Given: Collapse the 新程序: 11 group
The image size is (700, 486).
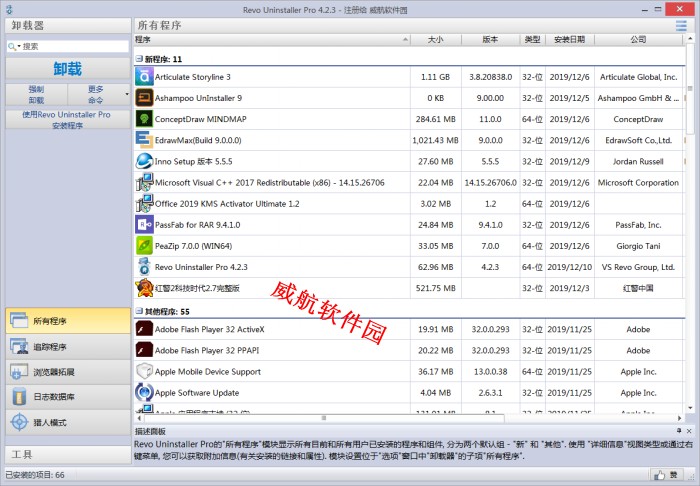Looking at the screenshot, I should [x=139, y=59].
